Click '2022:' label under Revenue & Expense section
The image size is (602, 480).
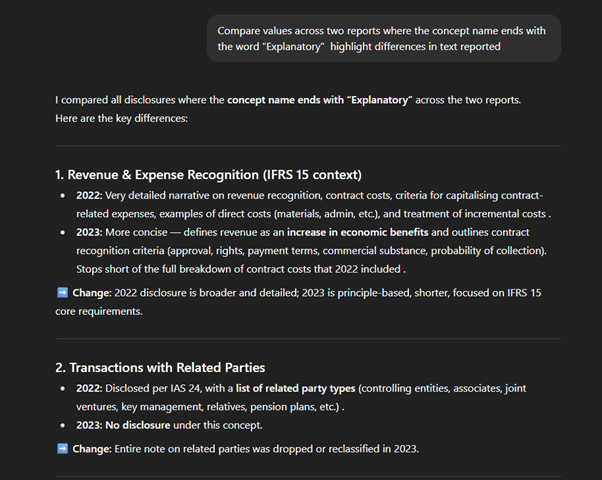point(91,194)
